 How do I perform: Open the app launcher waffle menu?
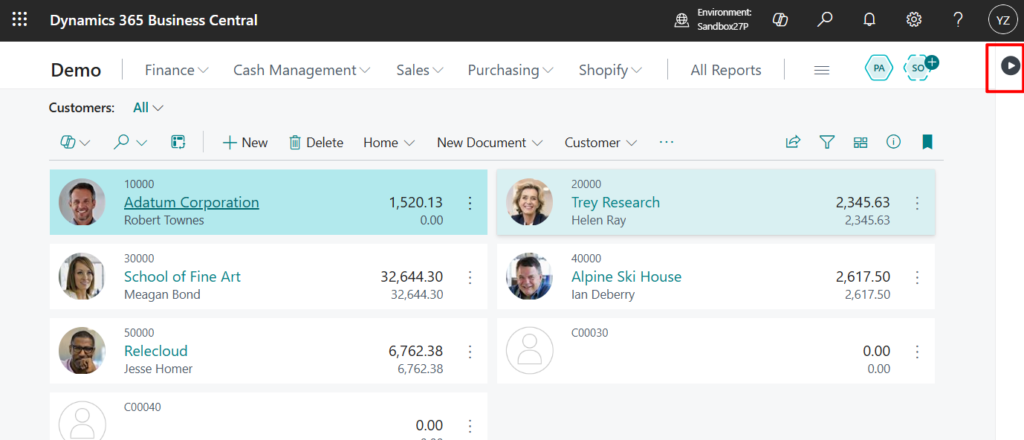point(20,20)
